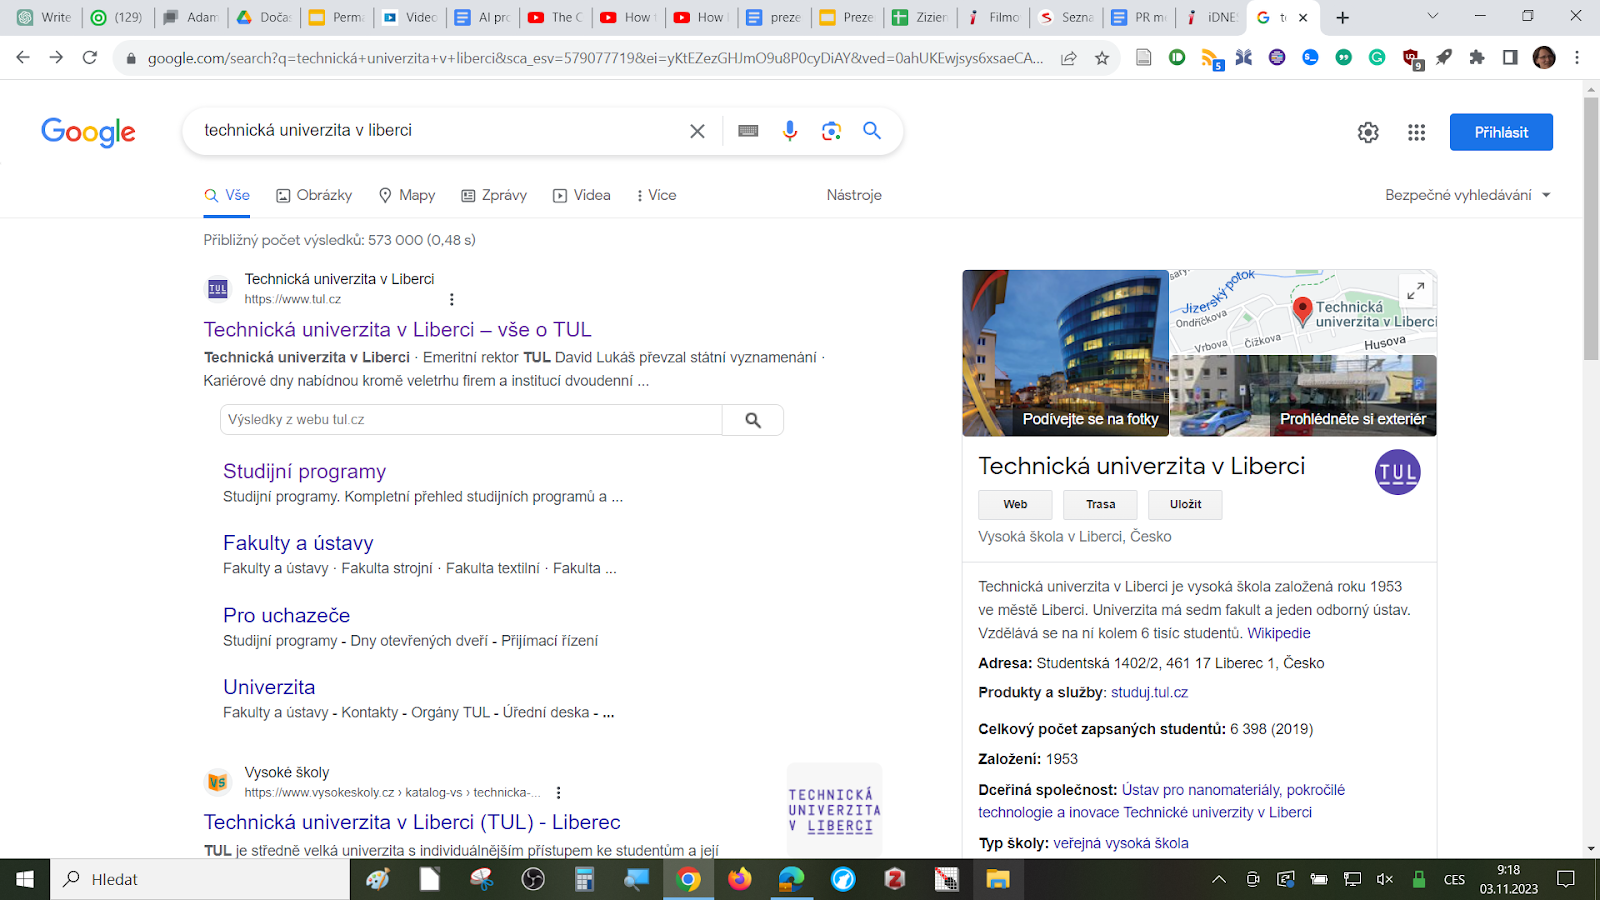Open the Studijní programy sitelink
1600x900 pixels.
(304, 472)
